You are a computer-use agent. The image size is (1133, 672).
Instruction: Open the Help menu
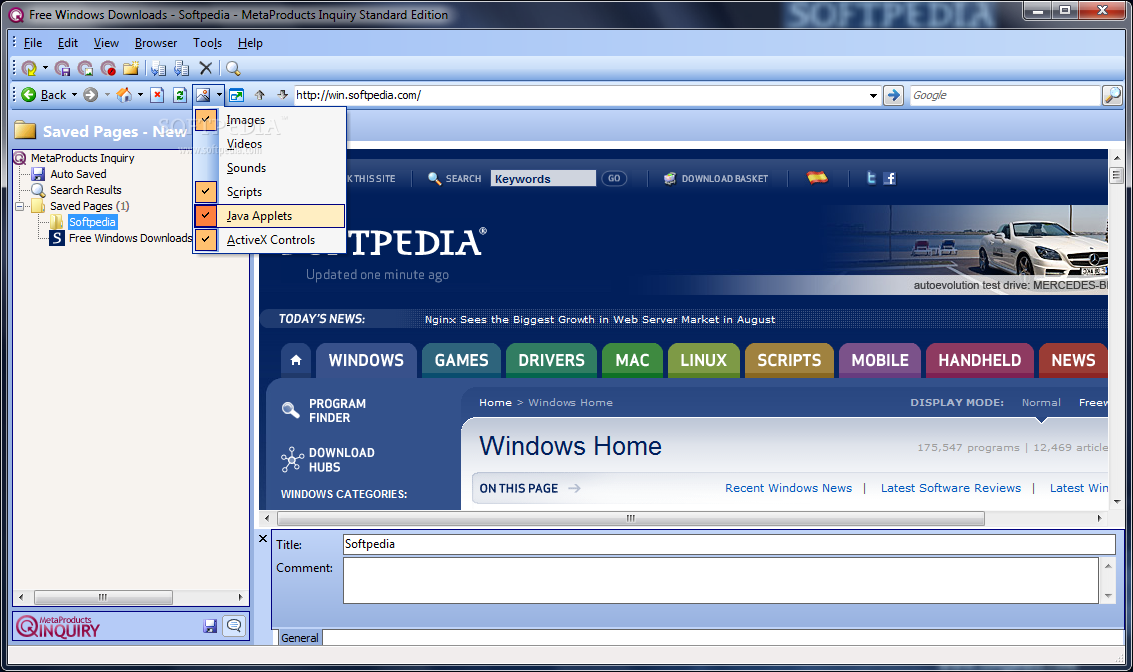(250, 43)
